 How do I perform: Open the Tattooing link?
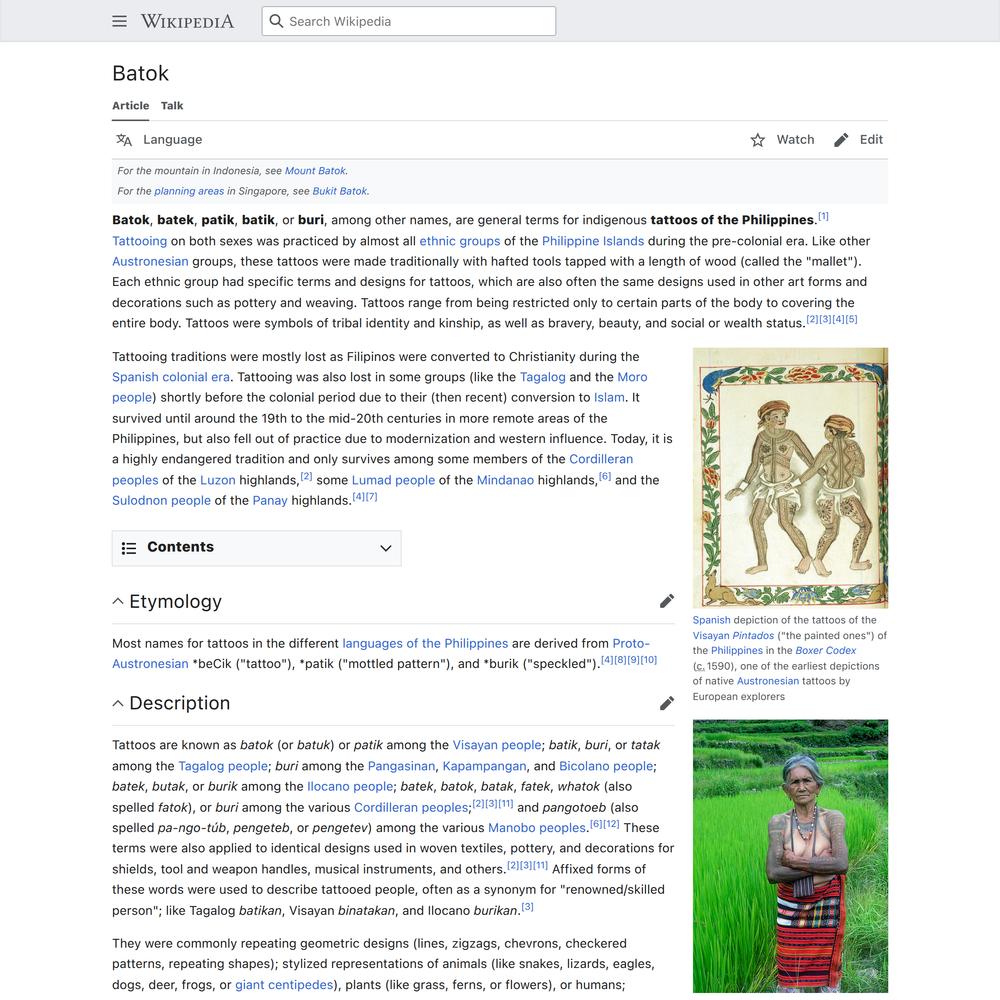[x=140, y=241]
